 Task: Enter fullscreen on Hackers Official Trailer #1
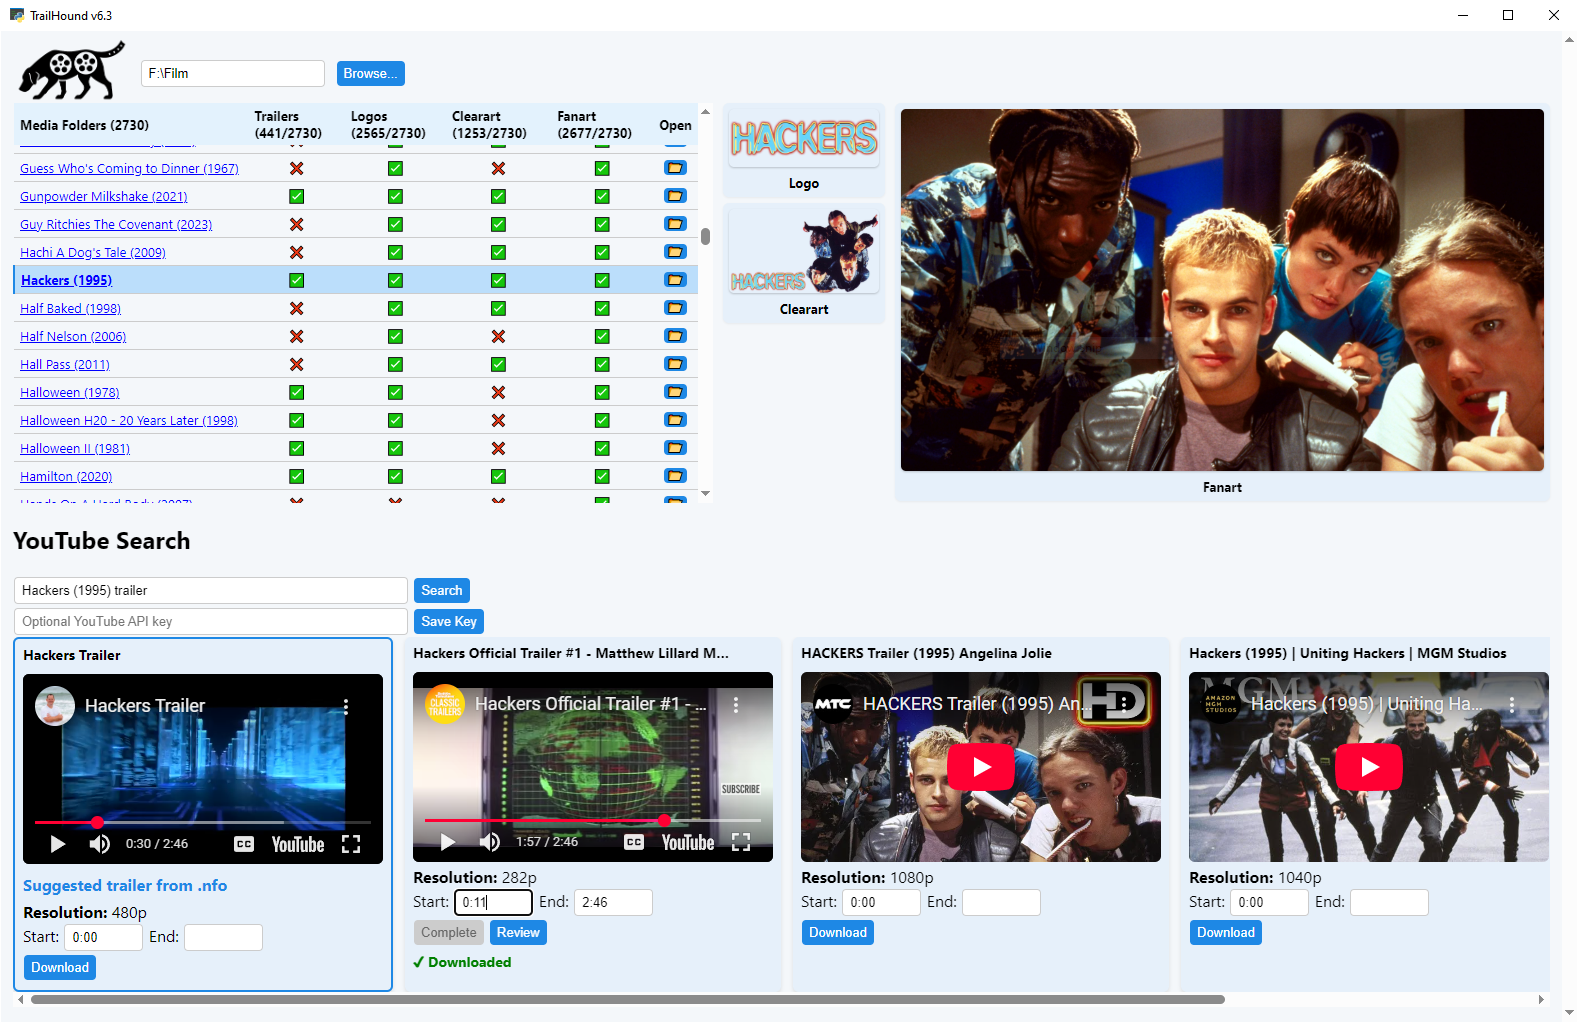[x=741, y=842]
